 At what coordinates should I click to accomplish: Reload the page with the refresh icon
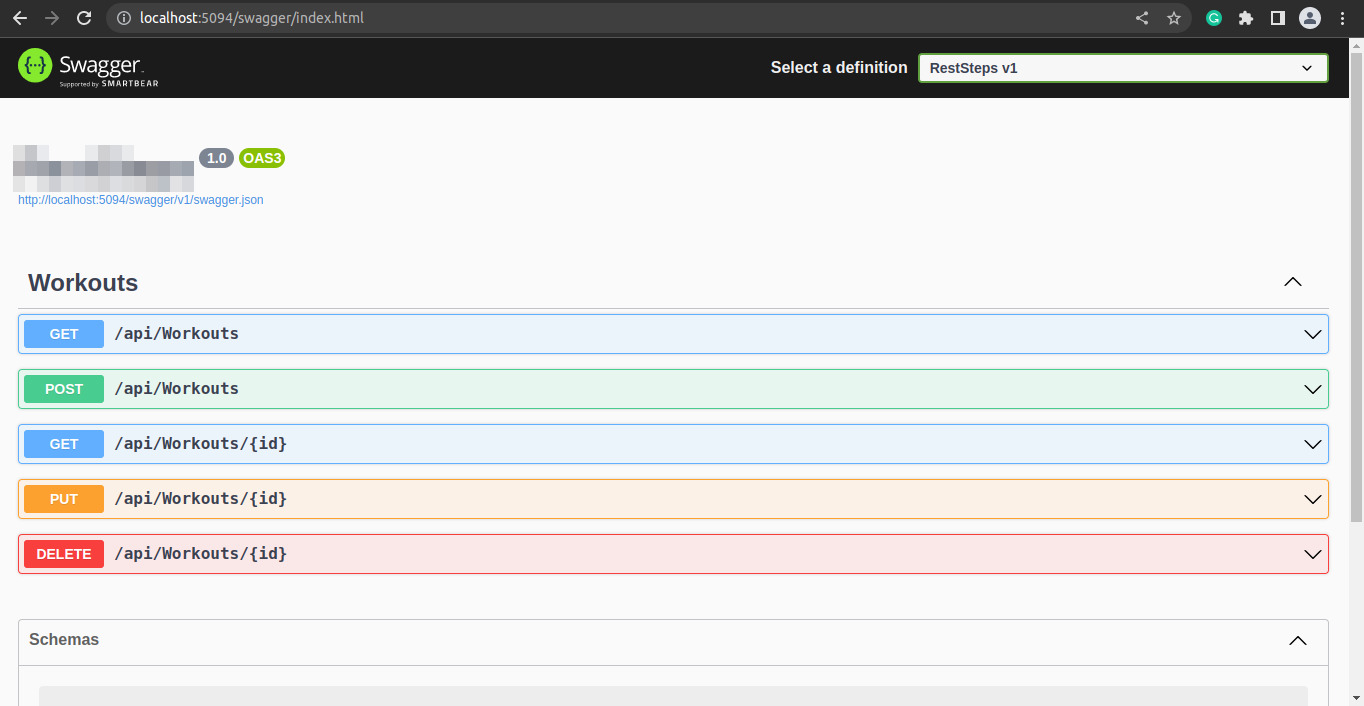[x=83, y=17]
